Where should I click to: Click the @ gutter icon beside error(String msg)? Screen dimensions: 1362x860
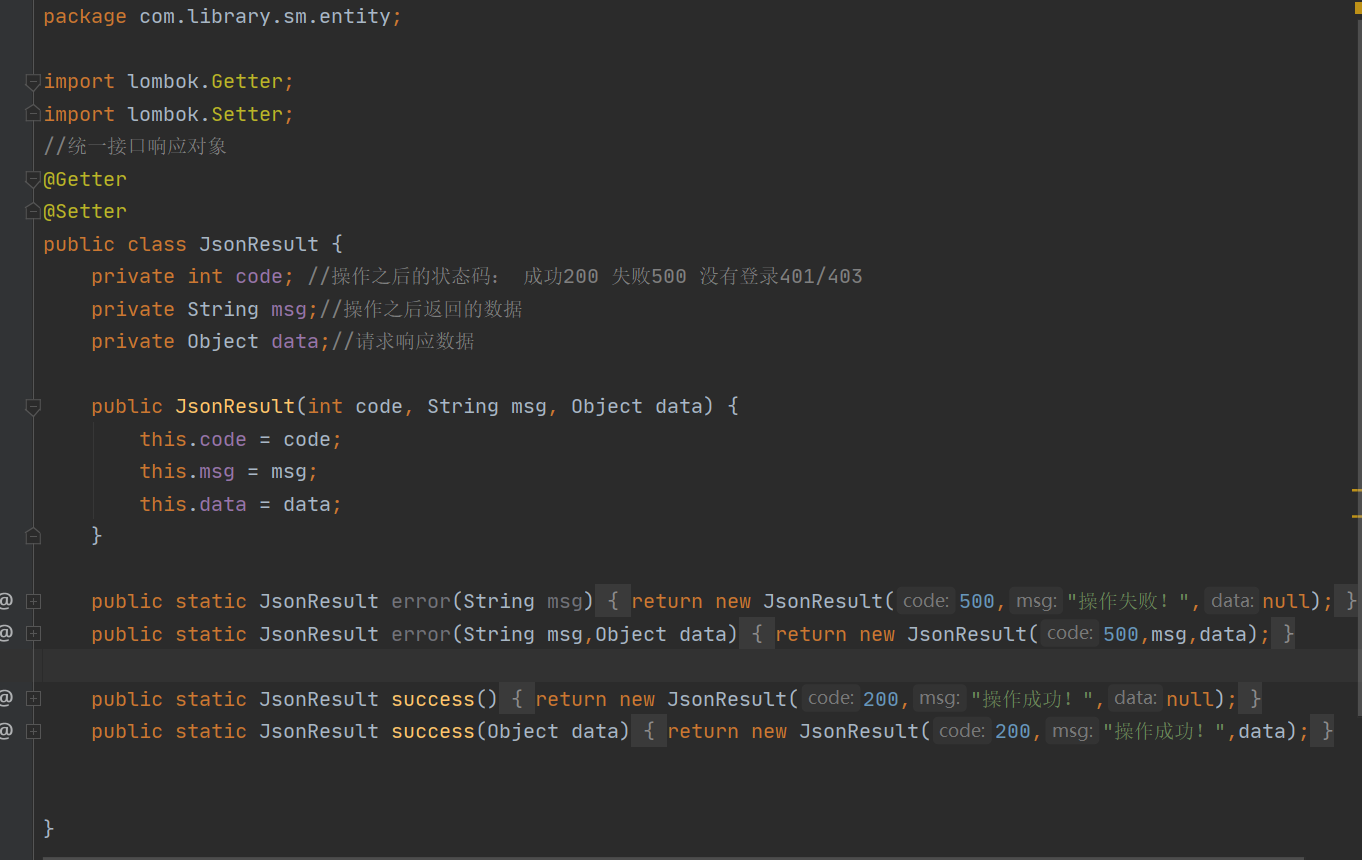pyautogui.click(x=6, y=601)
